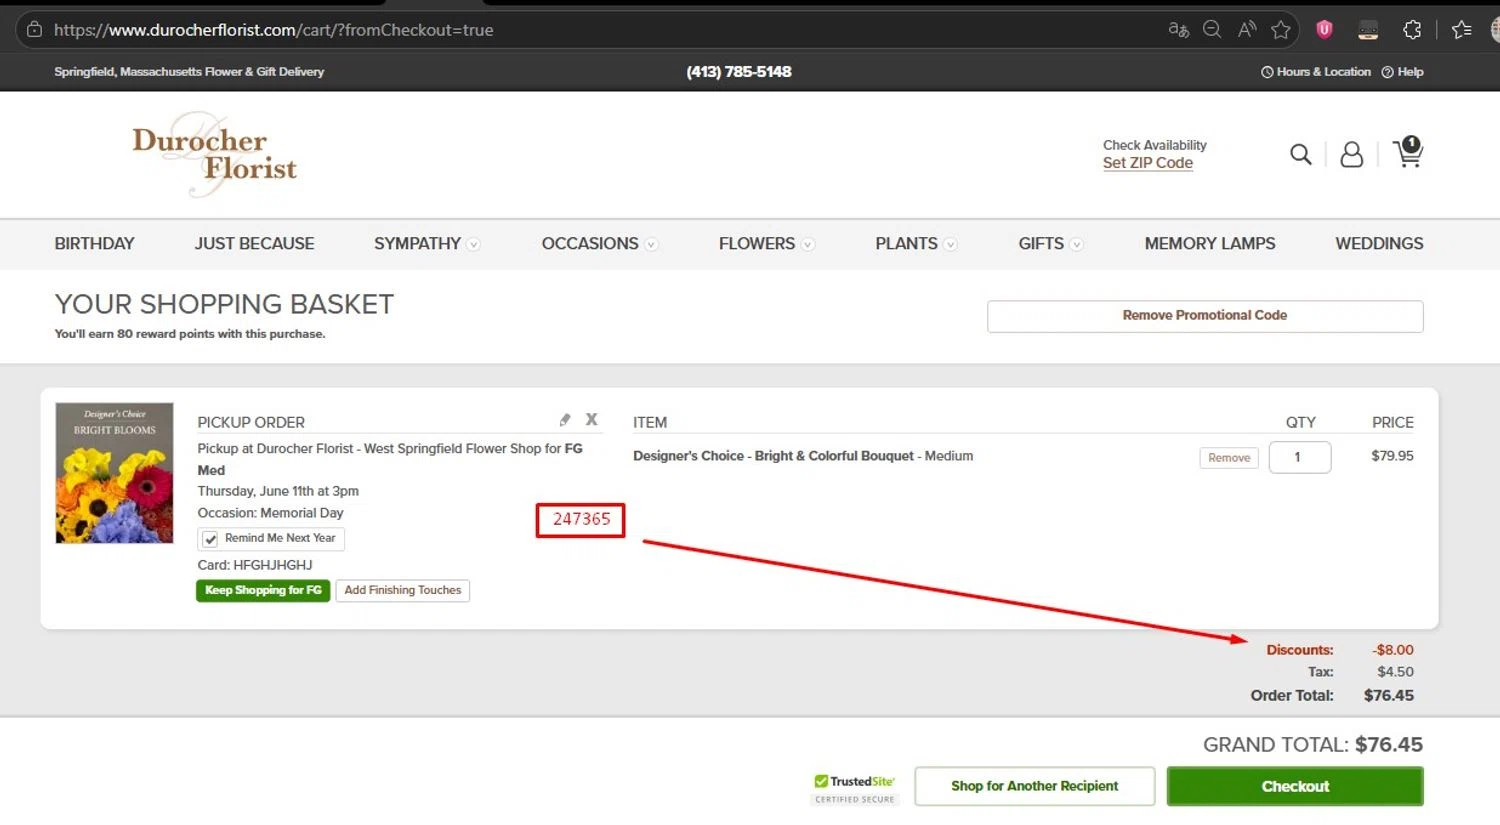1500x825 pixels.
Task: Click the -$8.00 discount amount
Action: (x=1392, y=650)
